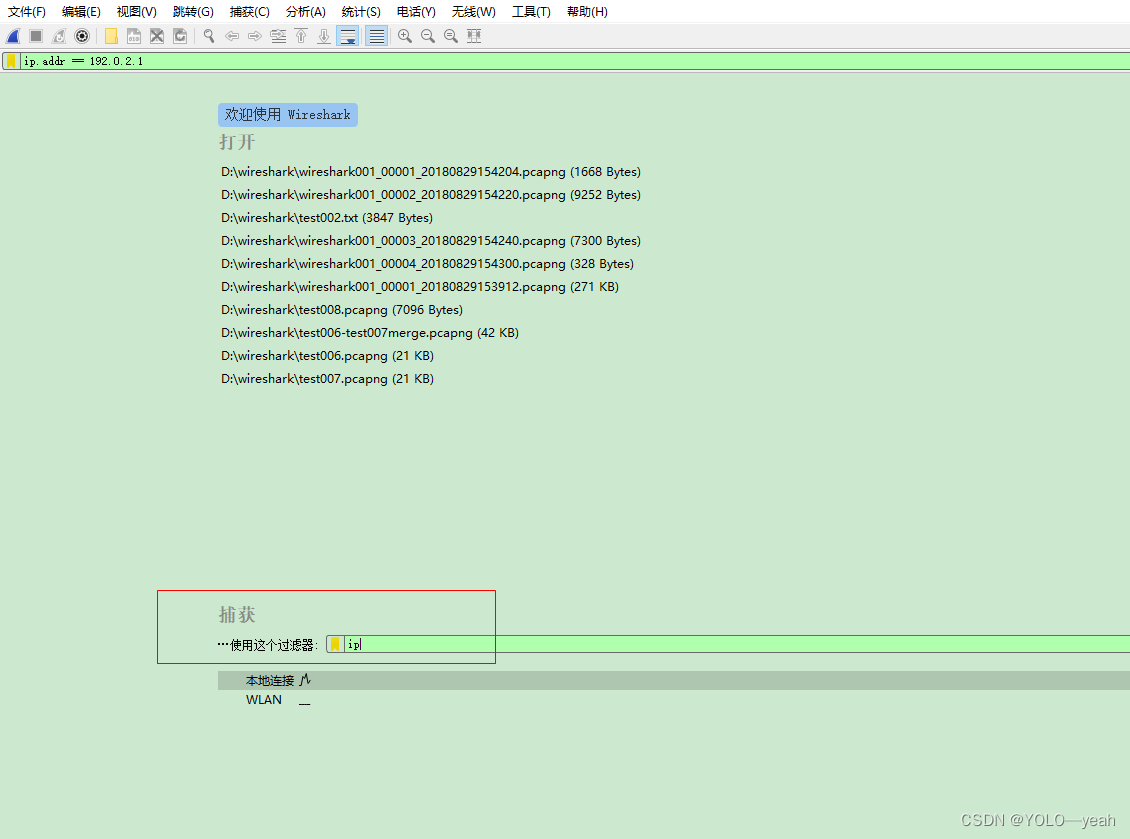Reload the capture file icon
Image resolution: width=1130 pixels, height=839 pixels.
coord(180,36)
